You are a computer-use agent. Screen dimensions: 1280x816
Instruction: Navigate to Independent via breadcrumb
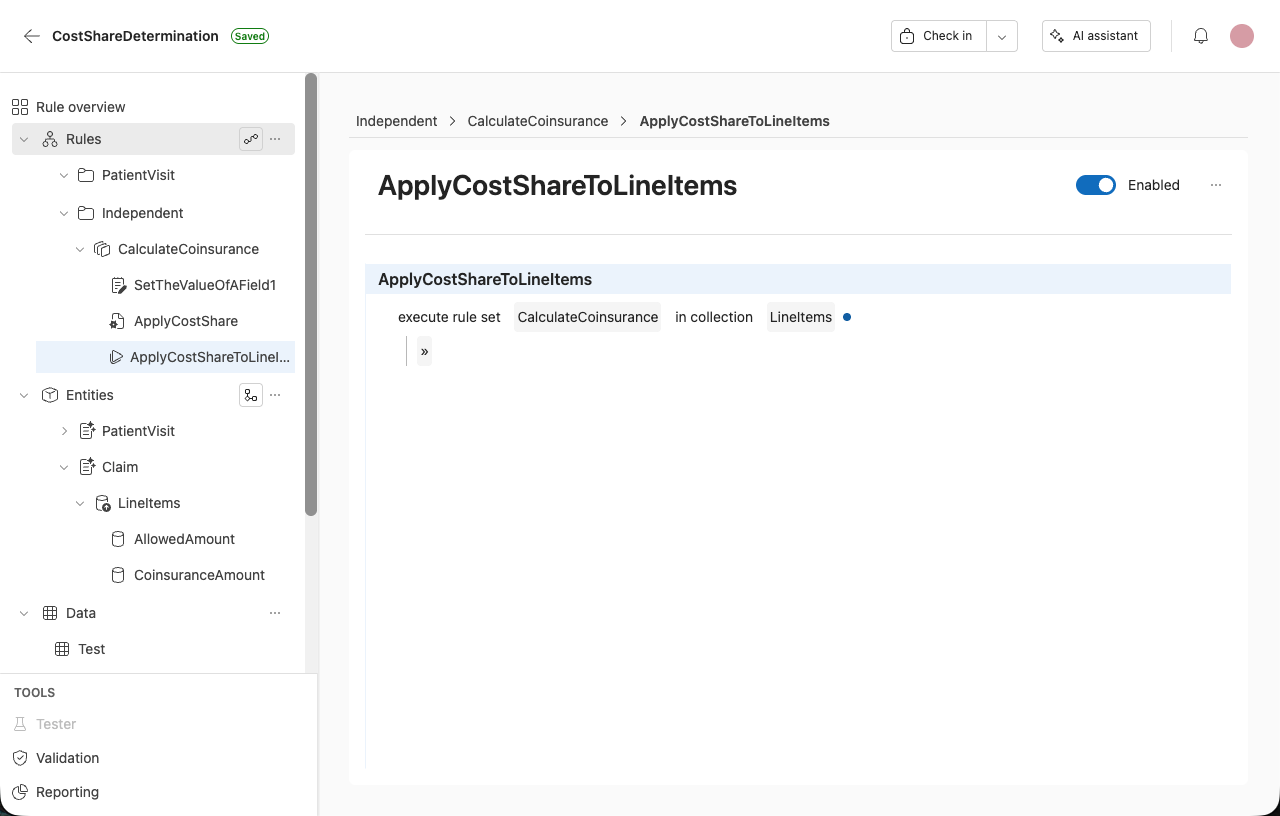tap(396, 120)
